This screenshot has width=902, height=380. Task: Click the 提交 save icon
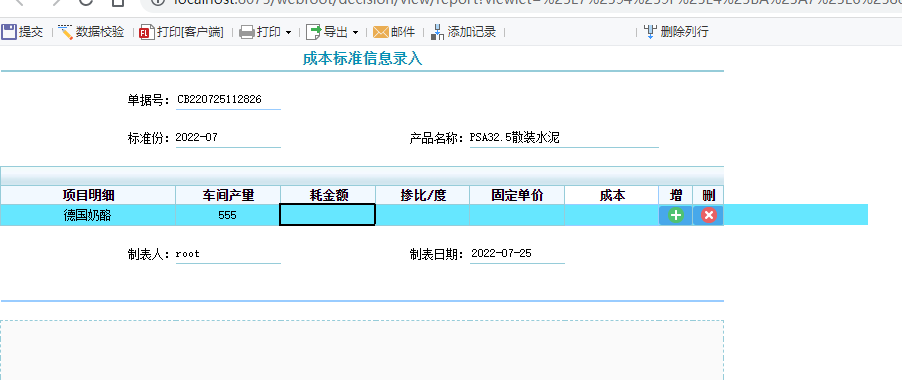click(9, 32)
